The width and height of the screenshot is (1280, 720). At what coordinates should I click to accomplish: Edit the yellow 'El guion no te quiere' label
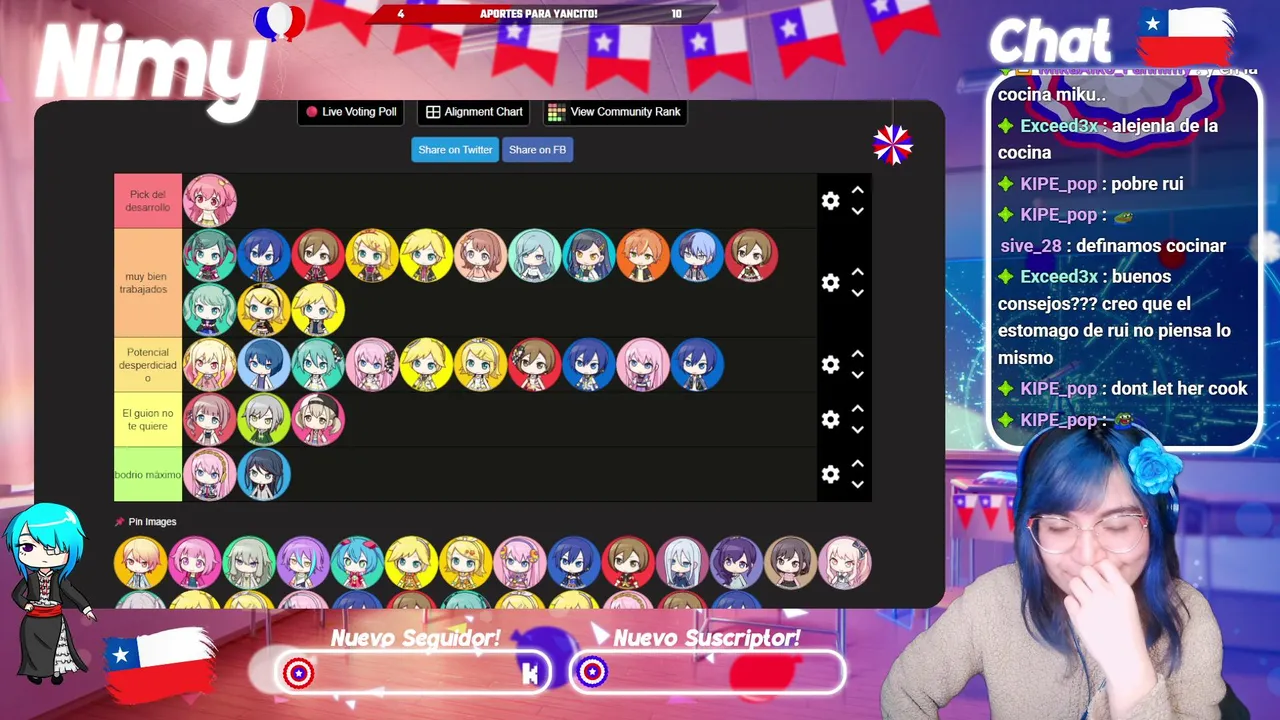[x=148, y=419]
